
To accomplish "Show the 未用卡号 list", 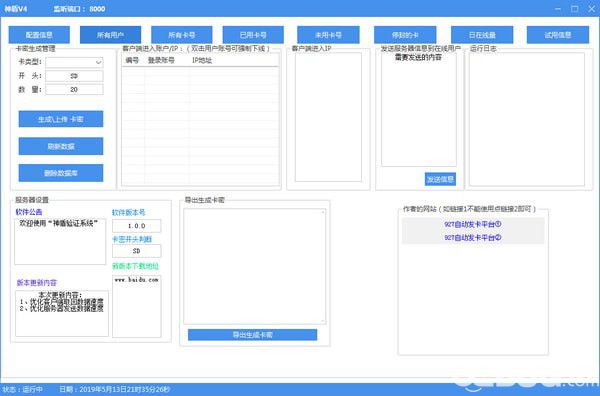I will tap(328, 35).
